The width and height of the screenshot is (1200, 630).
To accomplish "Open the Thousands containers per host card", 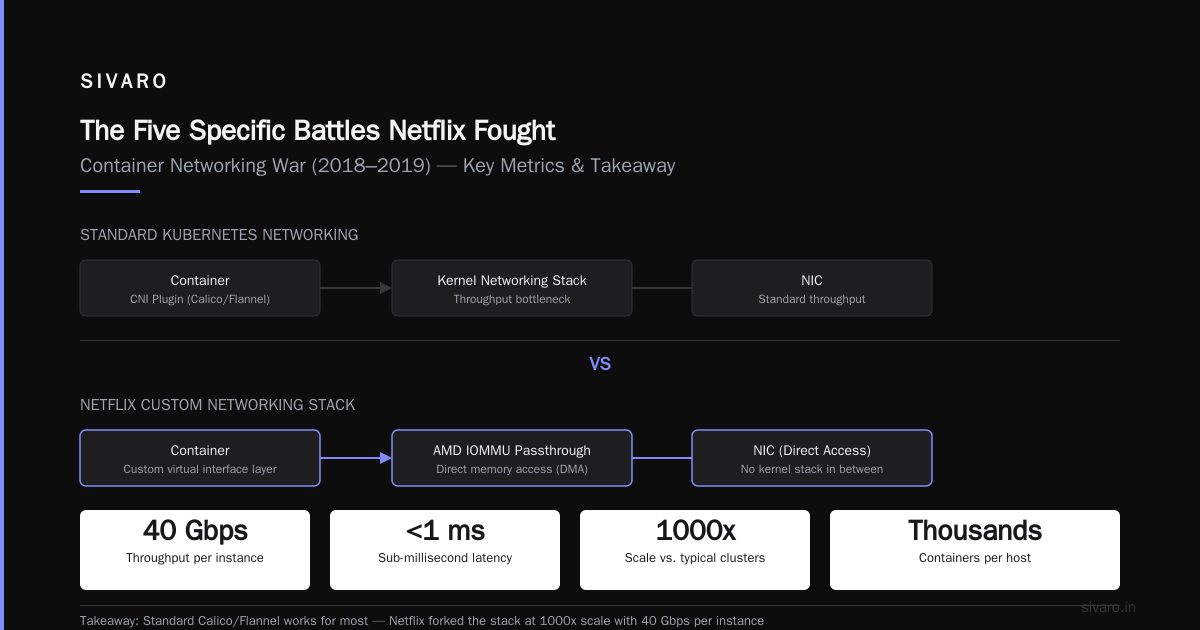I will pyautogui.click(x=975, y=549).
